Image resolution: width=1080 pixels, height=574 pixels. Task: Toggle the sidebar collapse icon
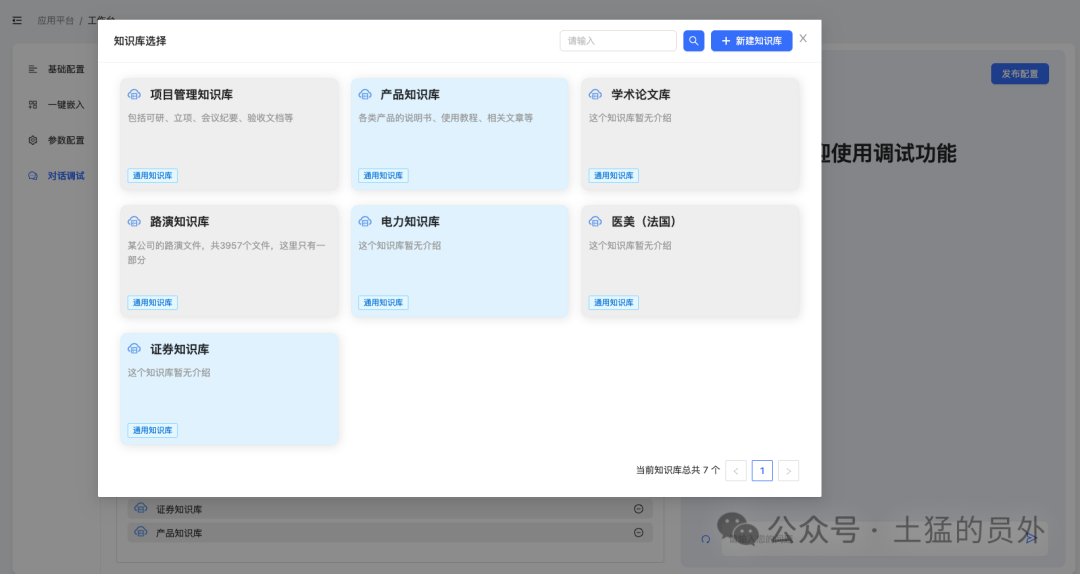(x=17, y=21)
